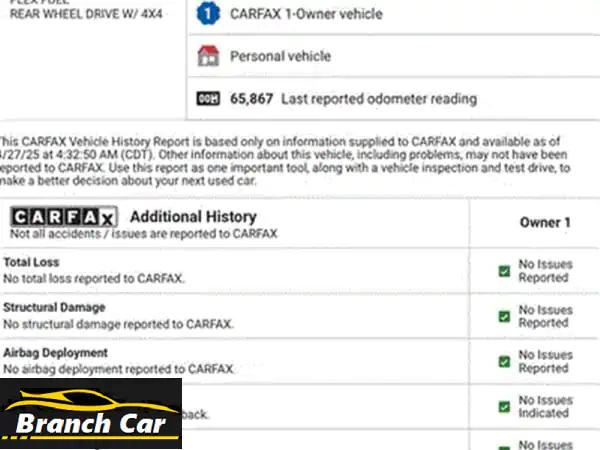Click 'No airbag deployment reported to CARFAX.'
This screenshot has height=450, width=600.
(x=119, y=369)
